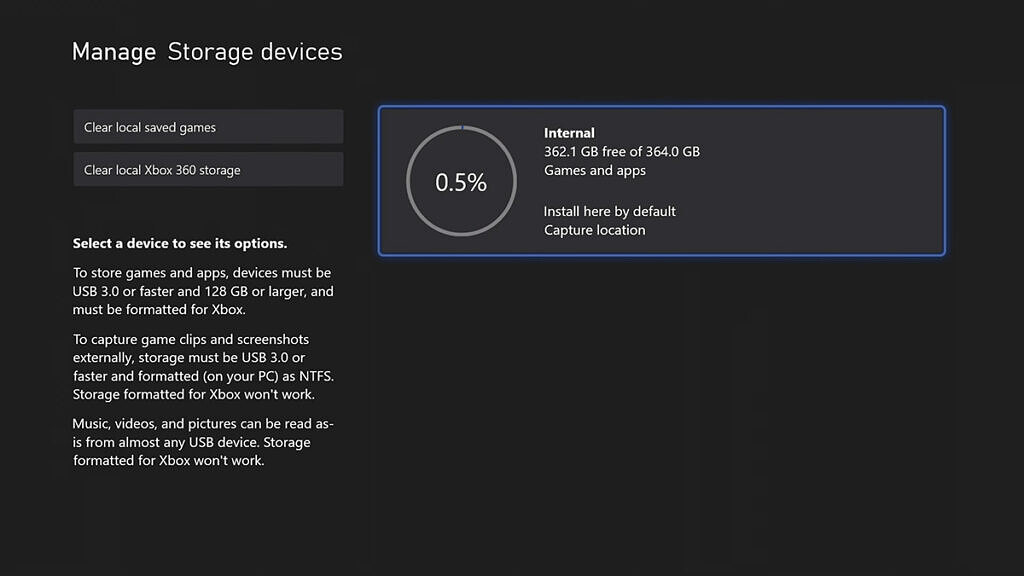Click the Manage heading word

(114, 52)
